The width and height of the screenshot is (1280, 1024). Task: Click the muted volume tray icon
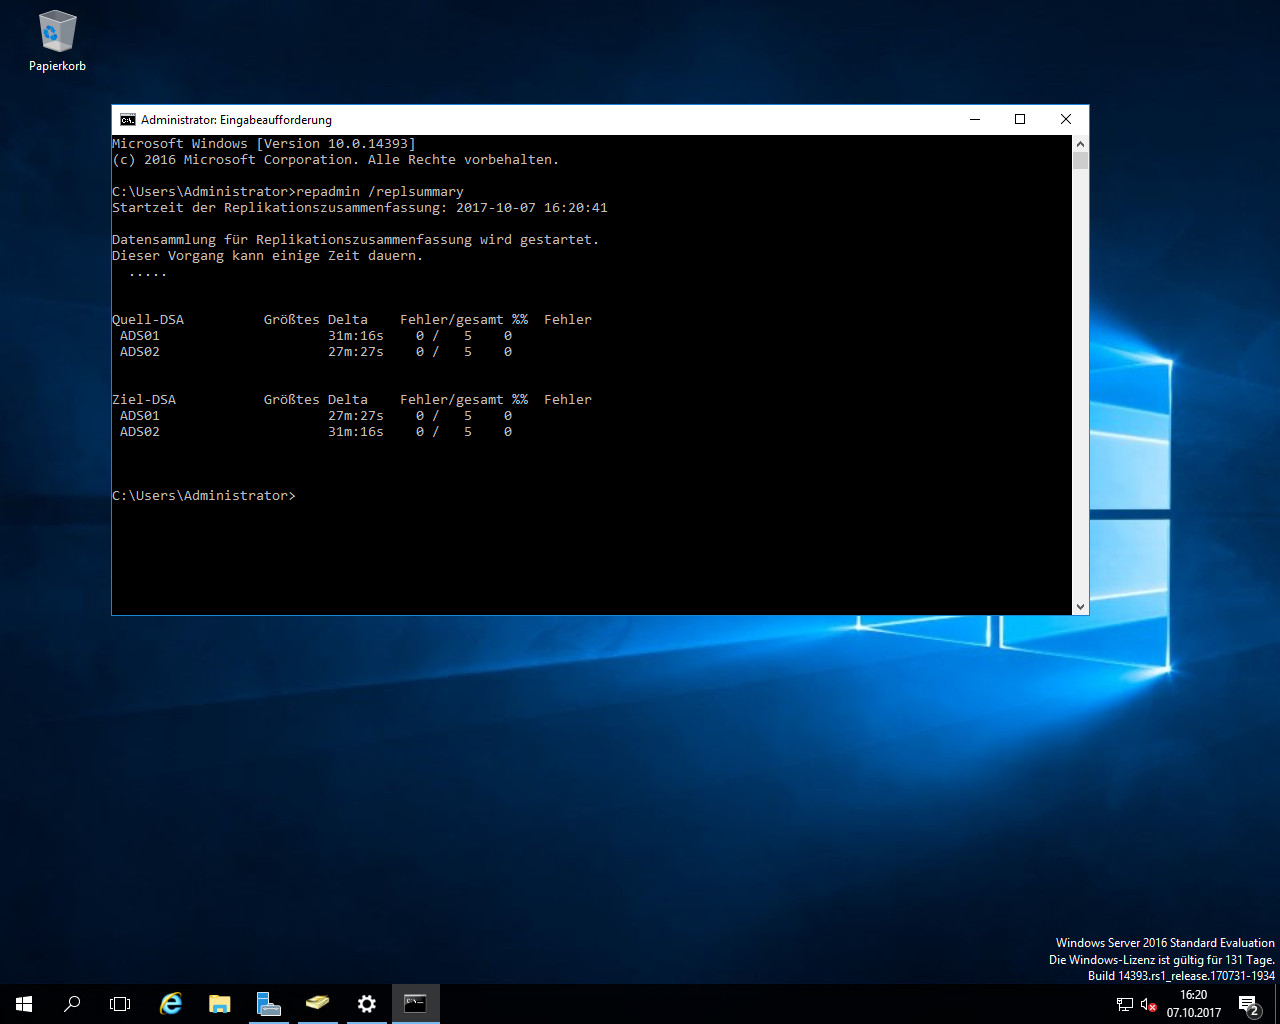pos(1148,1004)
